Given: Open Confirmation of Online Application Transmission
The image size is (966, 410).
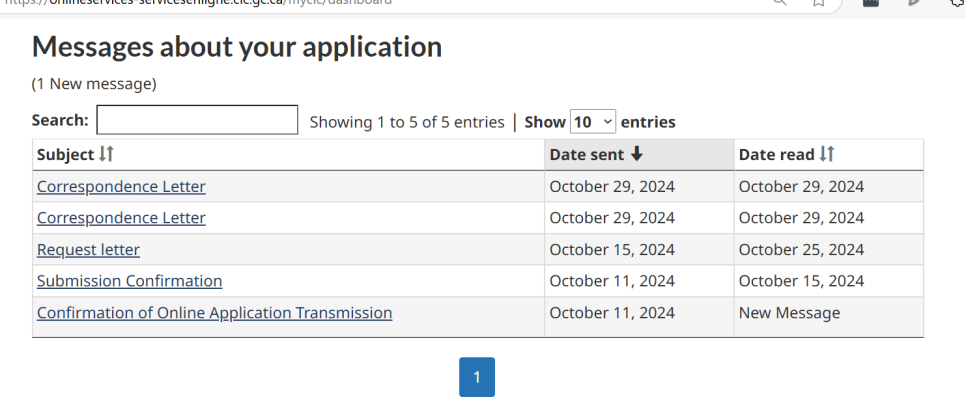Looking at the screenshot, I should [x=214, y=313].
